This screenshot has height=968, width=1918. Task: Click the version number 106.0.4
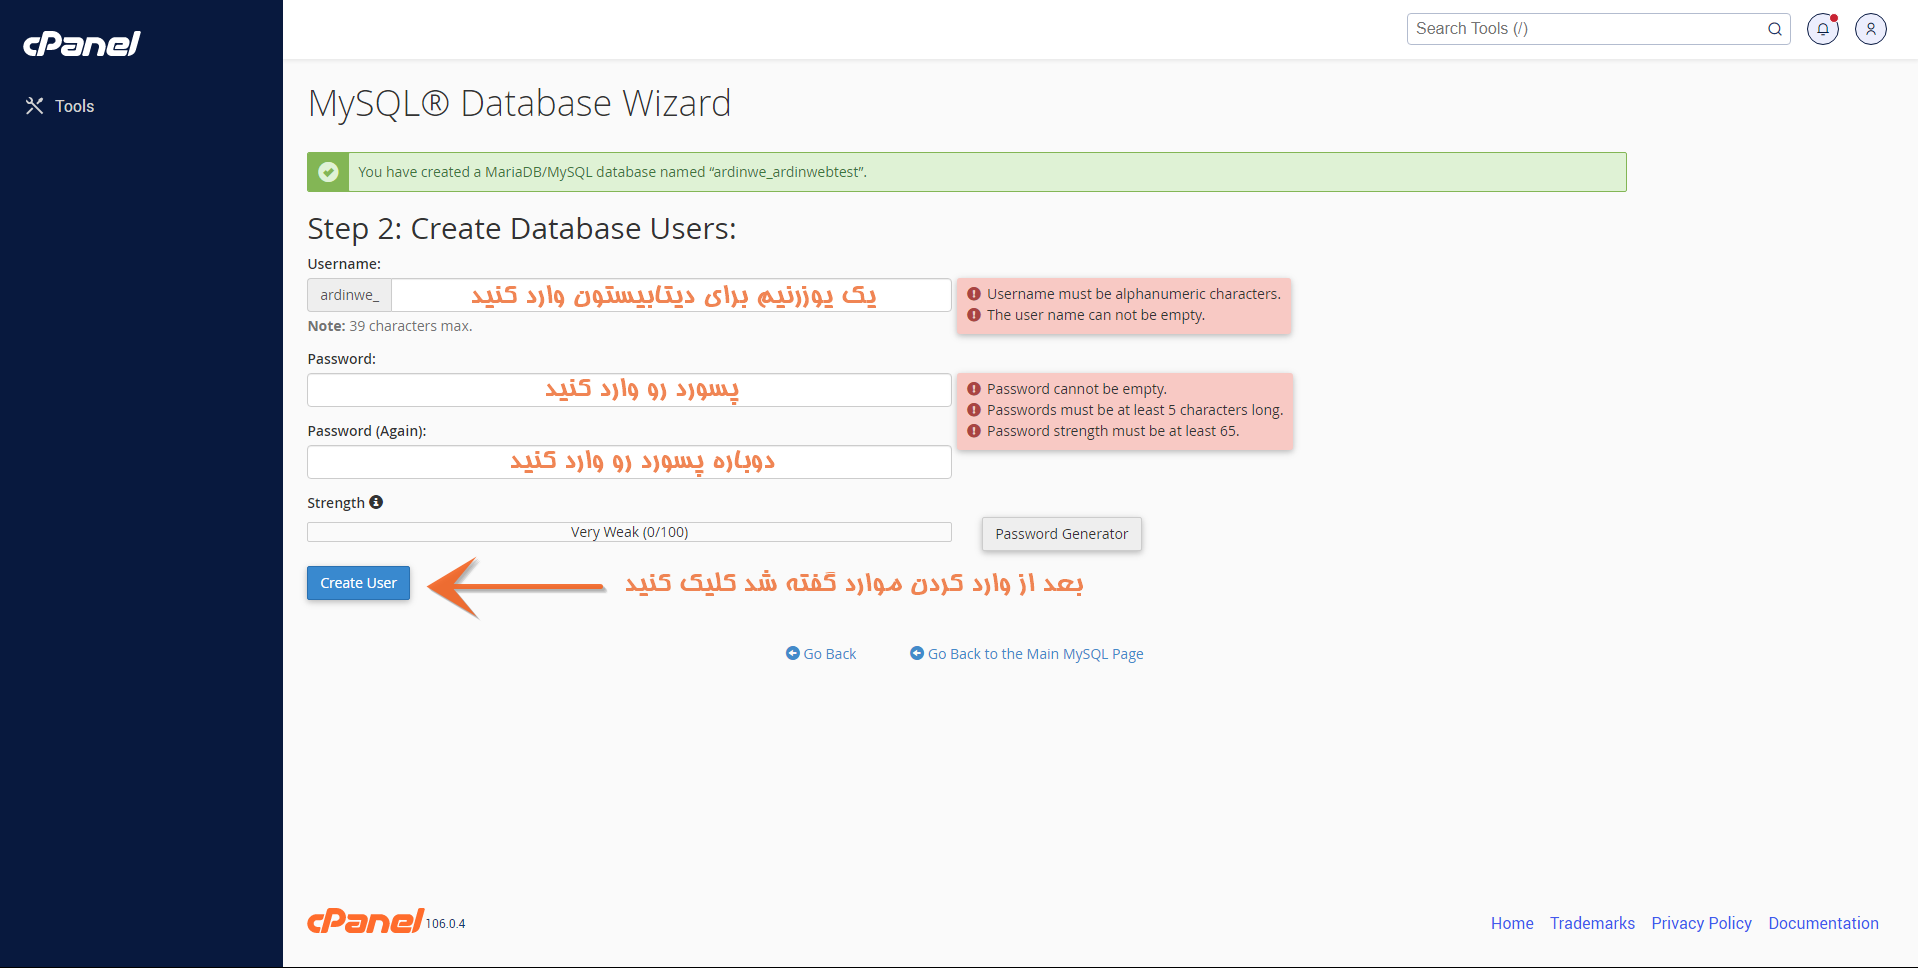click(446, 924)
